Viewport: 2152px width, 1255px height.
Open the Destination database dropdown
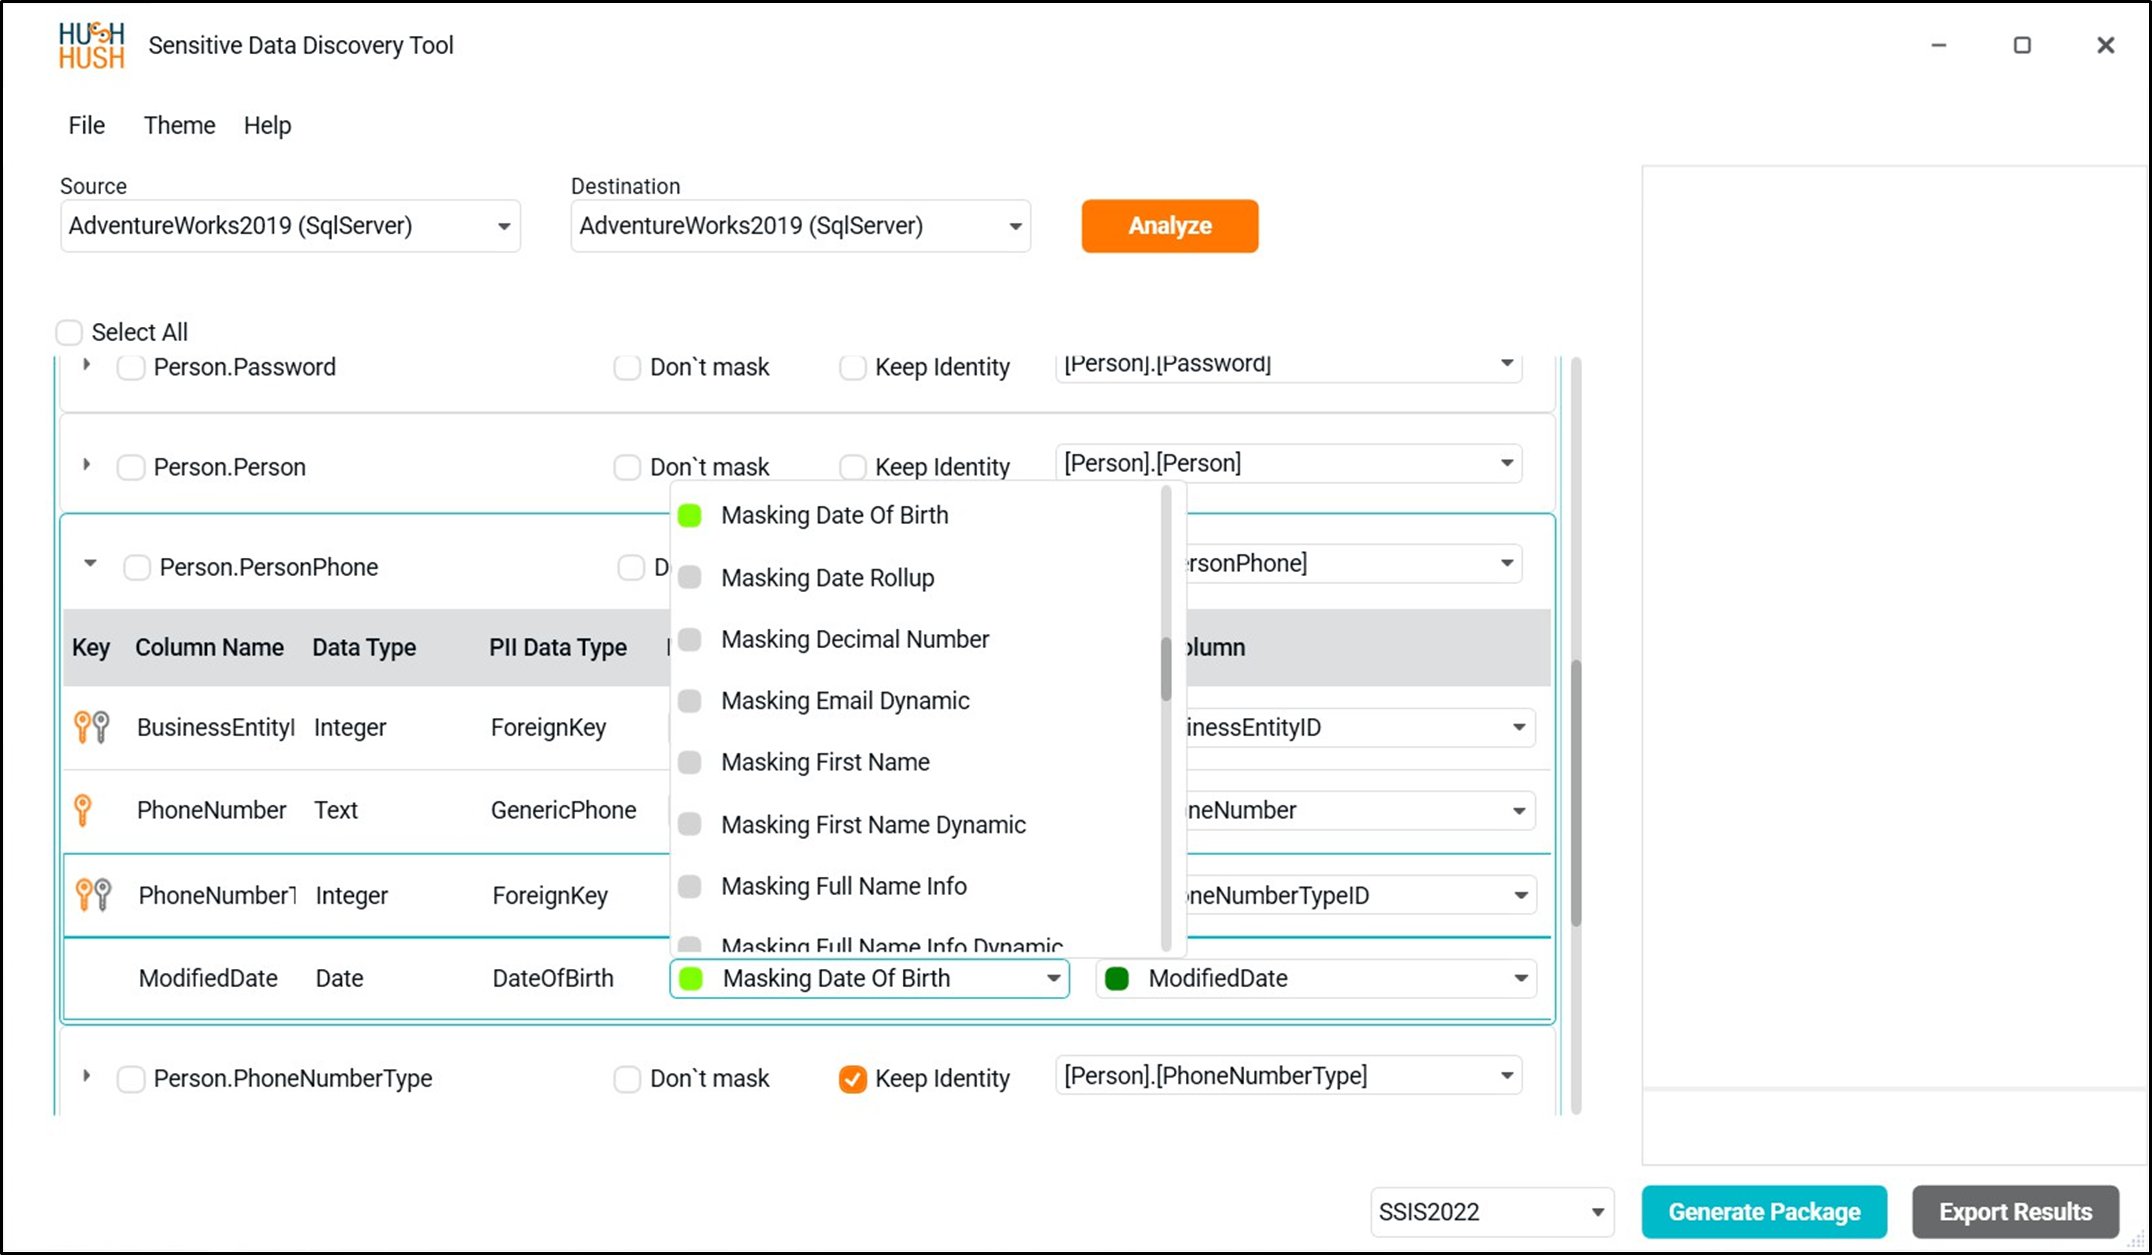[800, 226]
